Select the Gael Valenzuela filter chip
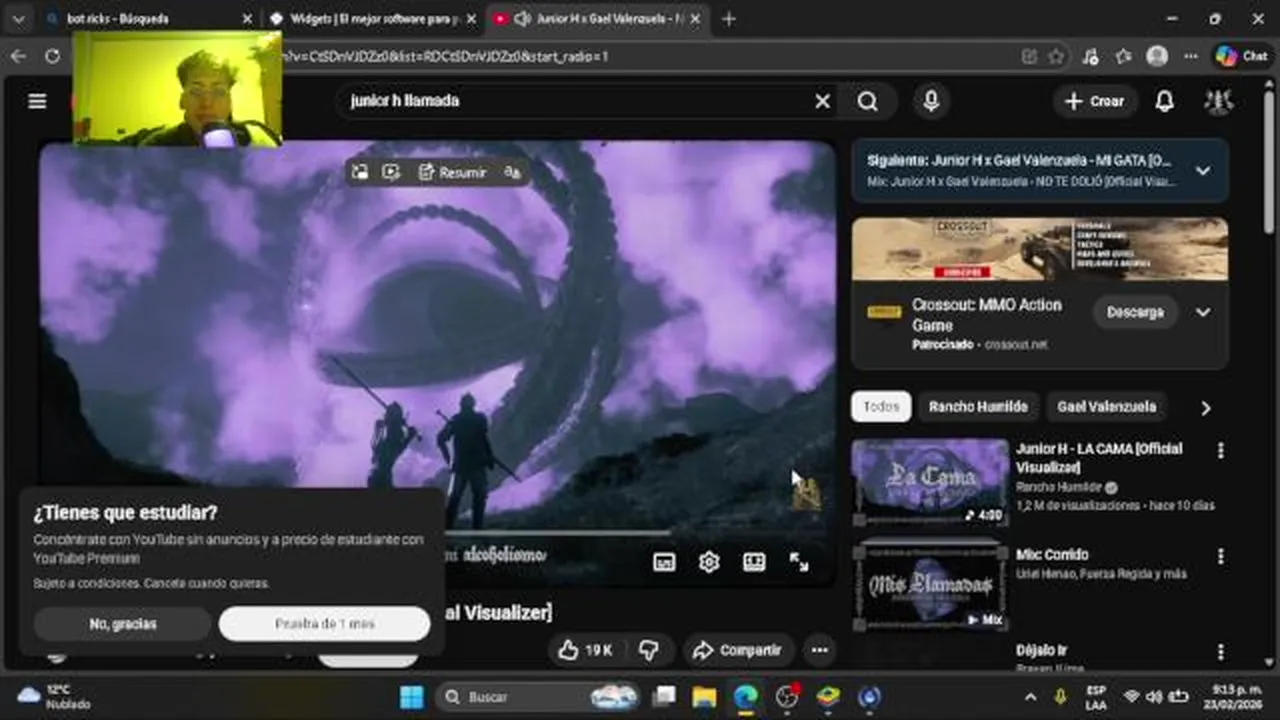Viewport: 1280px width, 720px height. 1106,407
